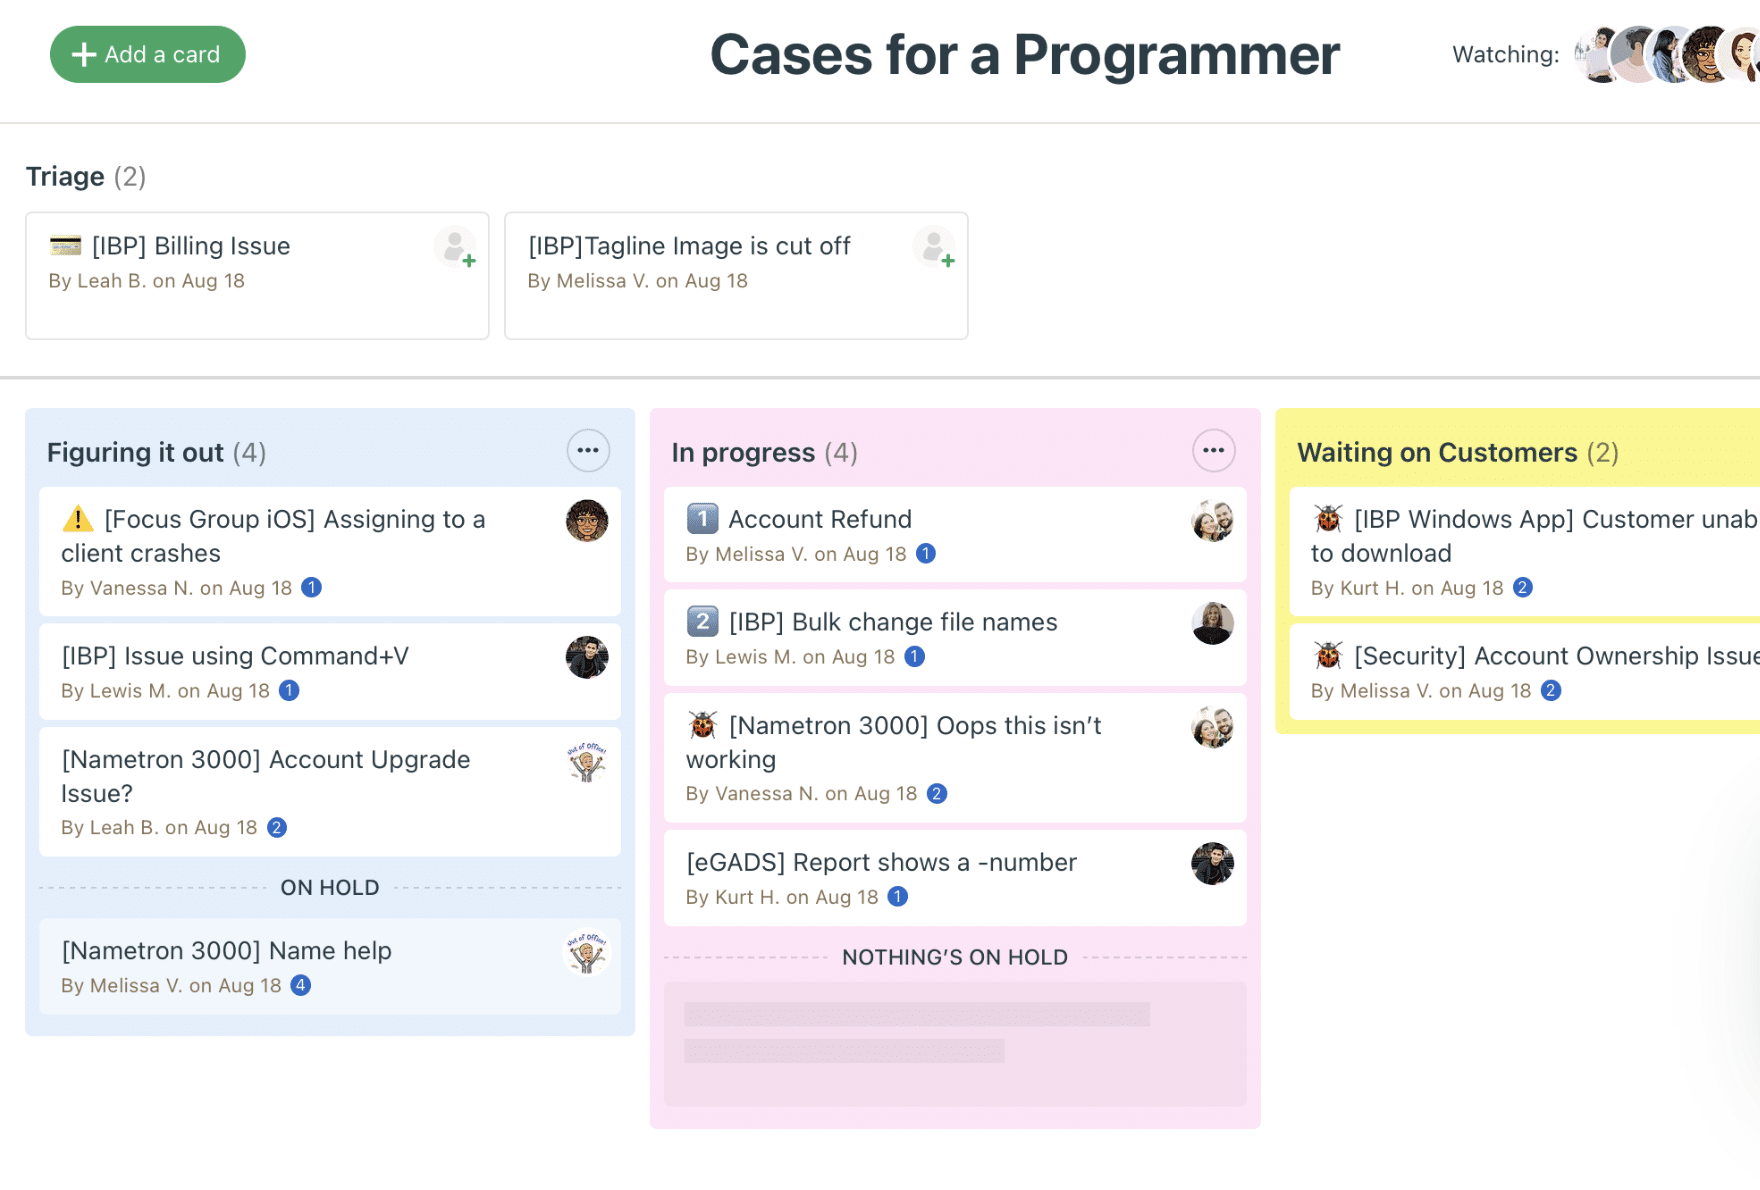Click the out-of-office avatar on Account Upgrade Issue card
The image size is (1760, 1190).
(x=587, y=762)
